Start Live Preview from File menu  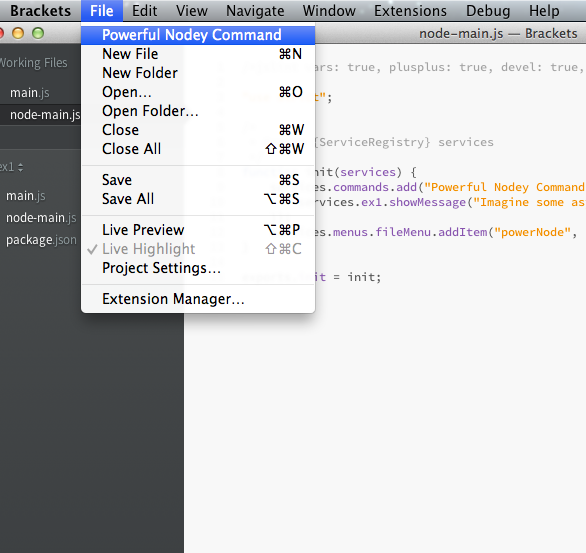[198, 230]
